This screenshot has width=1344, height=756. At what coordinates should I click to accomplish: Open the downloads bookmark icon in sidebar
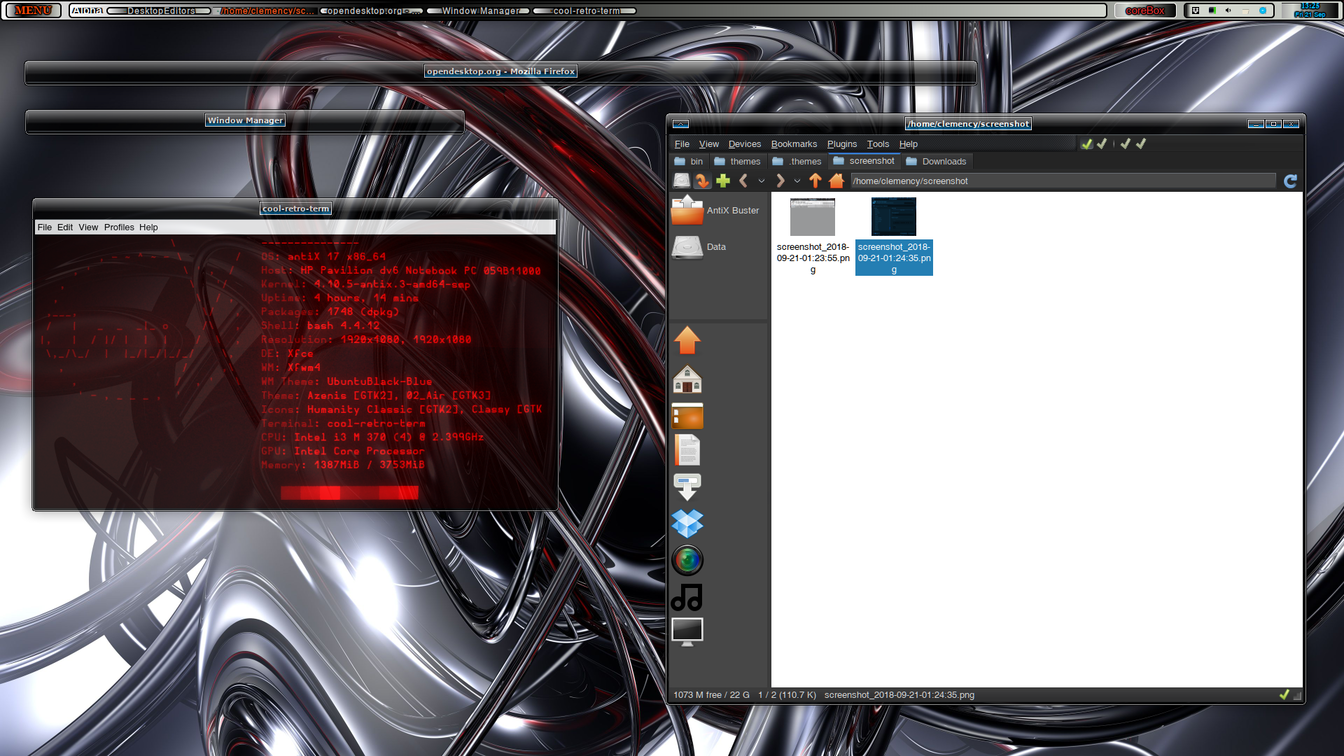tap(687, 486)
